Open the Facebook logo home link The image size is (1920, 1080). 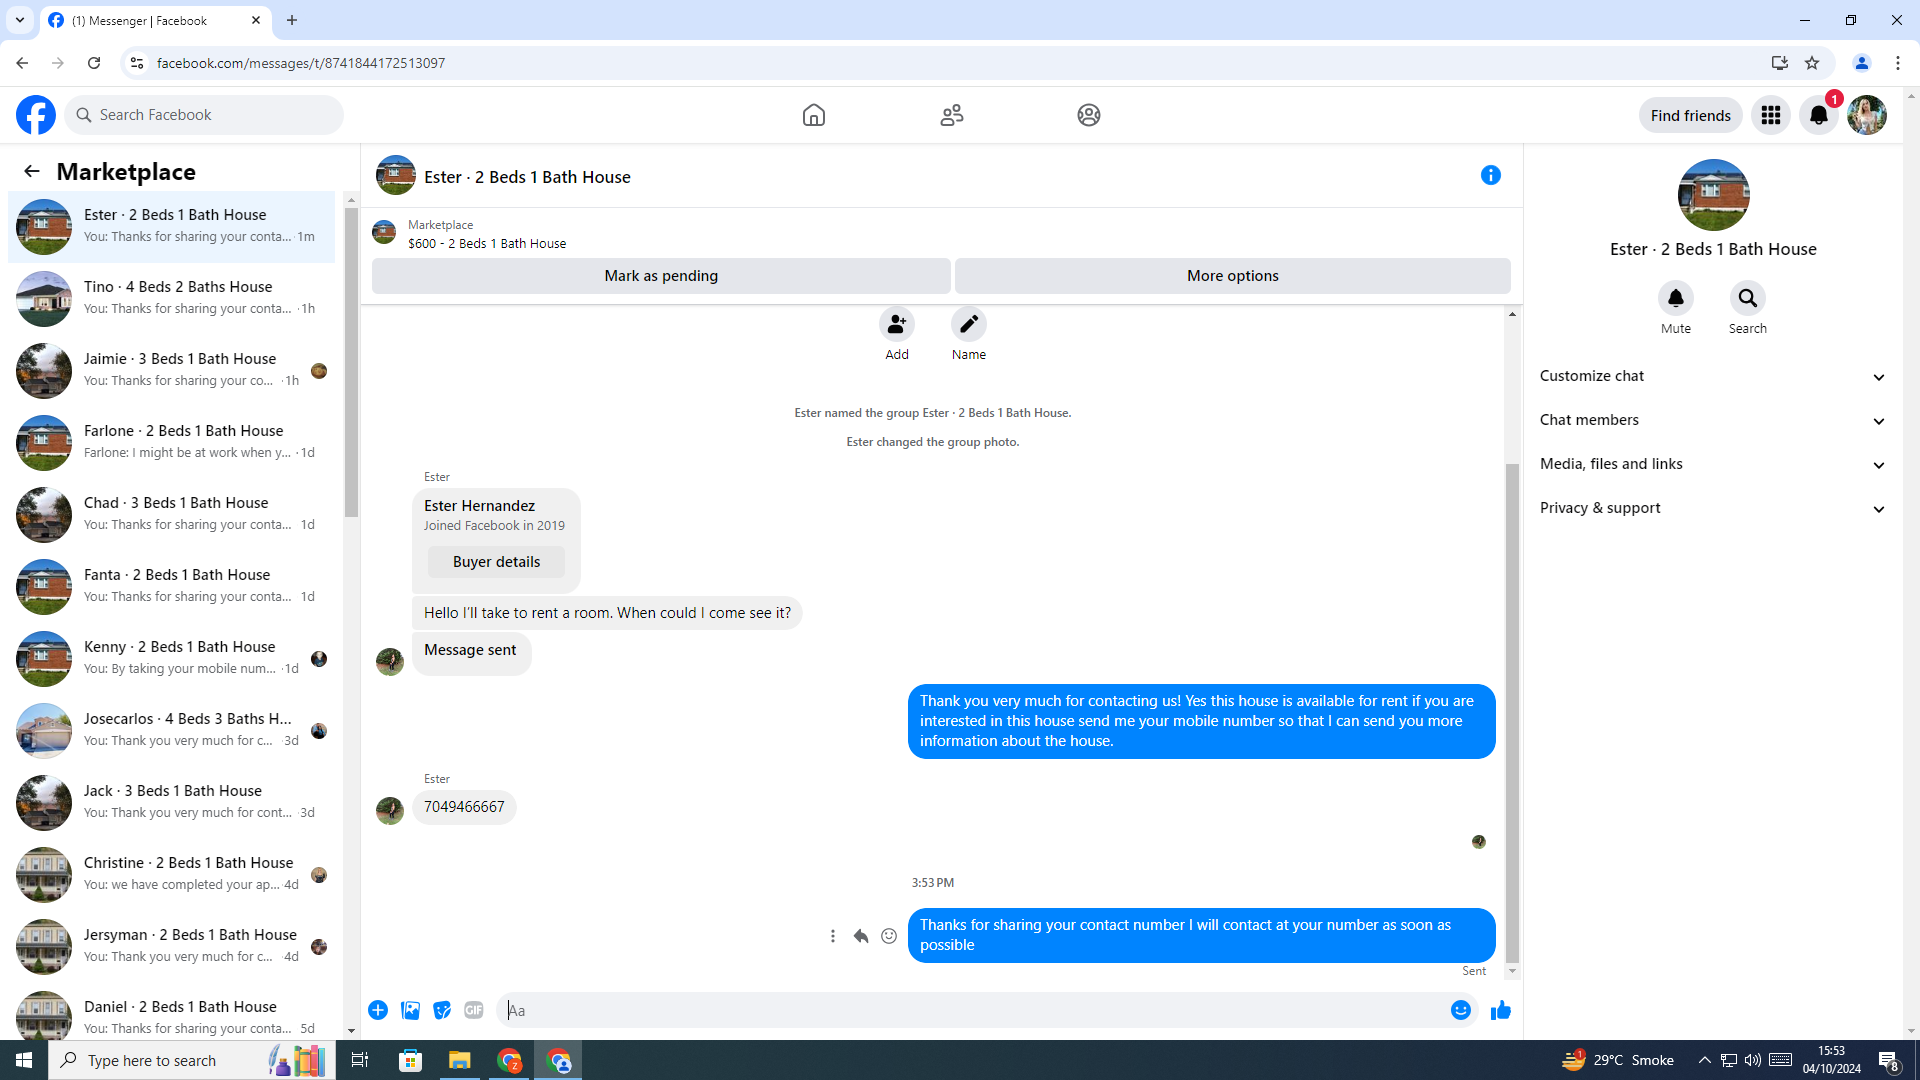[36, 115]
